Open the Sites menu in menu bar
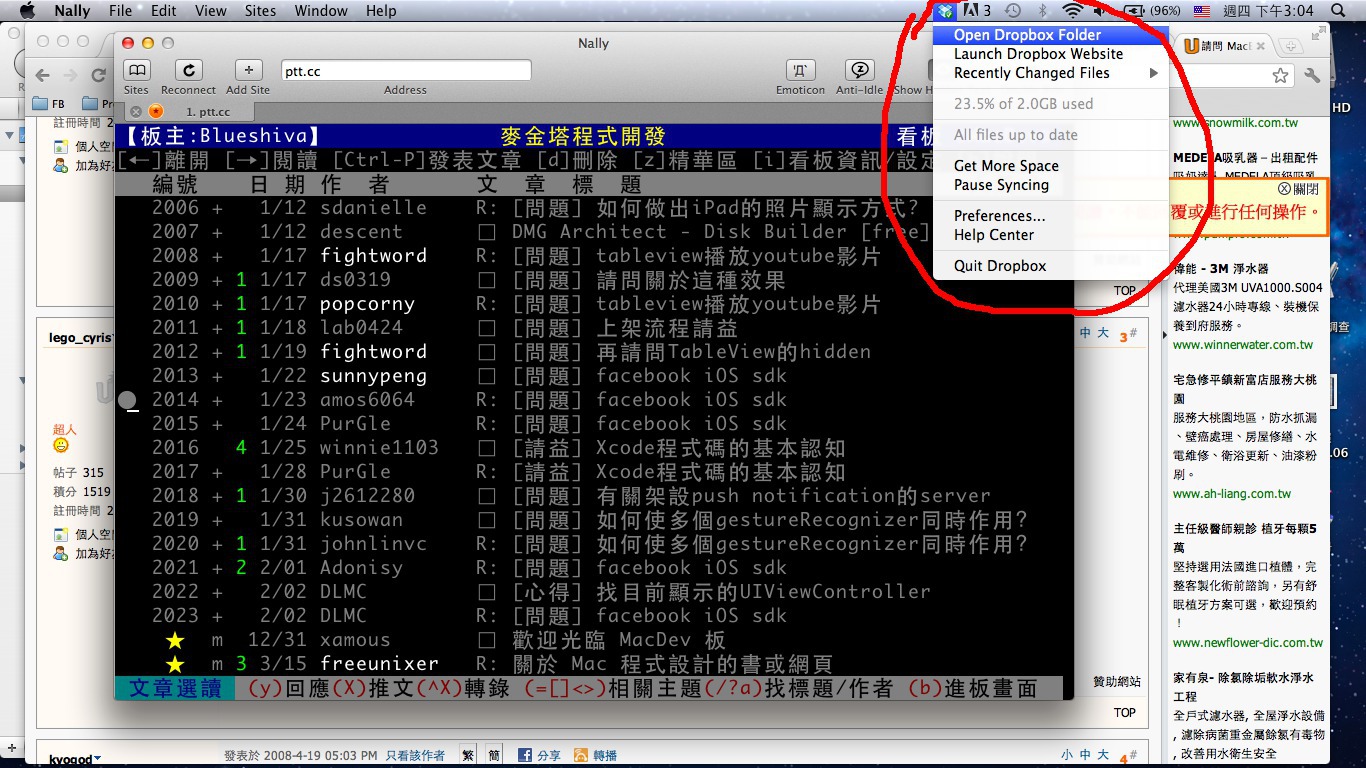Viewport: 1366px width, 768px height. 260,11
